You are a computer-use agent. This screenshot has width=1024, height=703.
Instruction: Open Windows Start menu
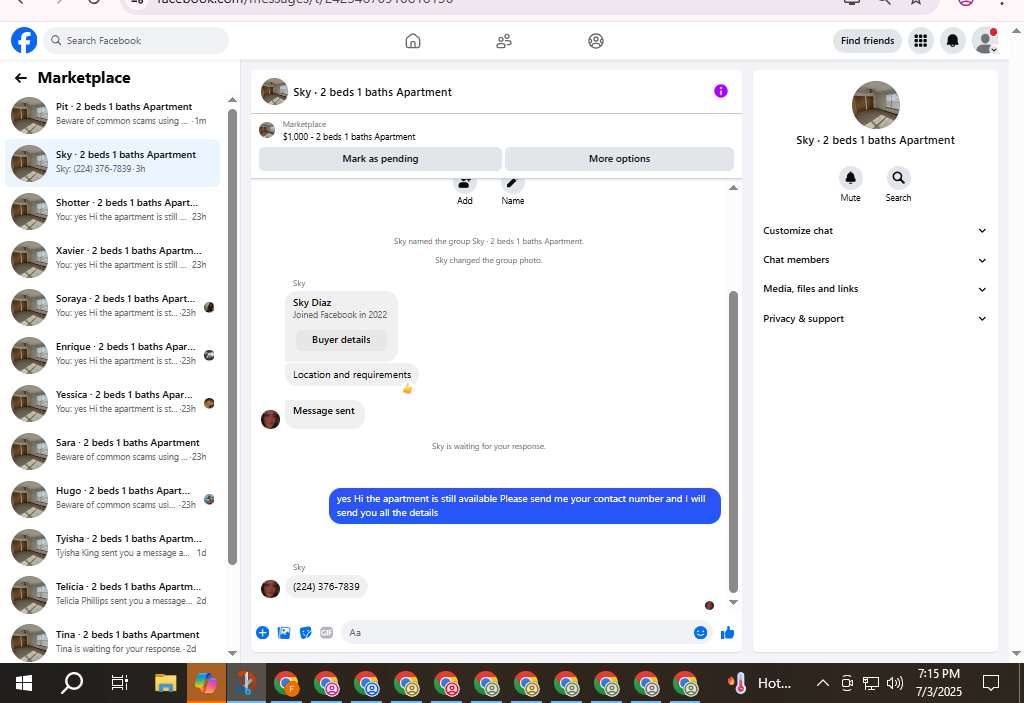pos(24,683)
